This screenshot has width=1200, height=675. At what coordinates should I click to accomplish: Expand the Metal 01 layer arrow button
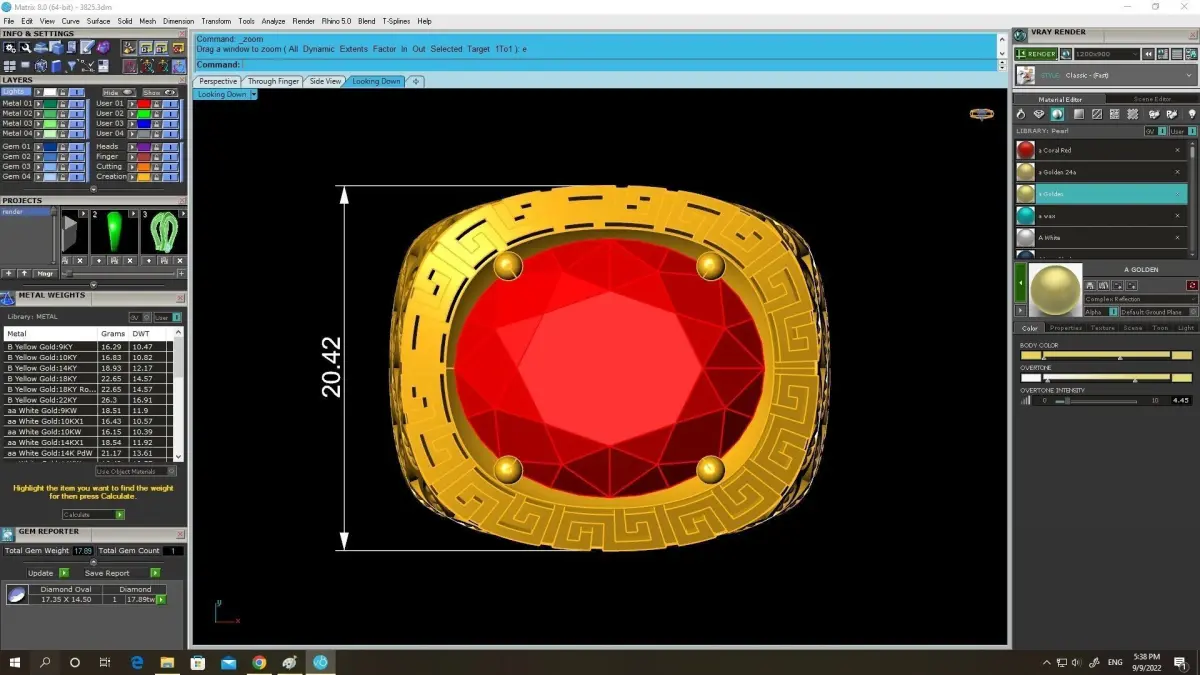tap(39, 104)
